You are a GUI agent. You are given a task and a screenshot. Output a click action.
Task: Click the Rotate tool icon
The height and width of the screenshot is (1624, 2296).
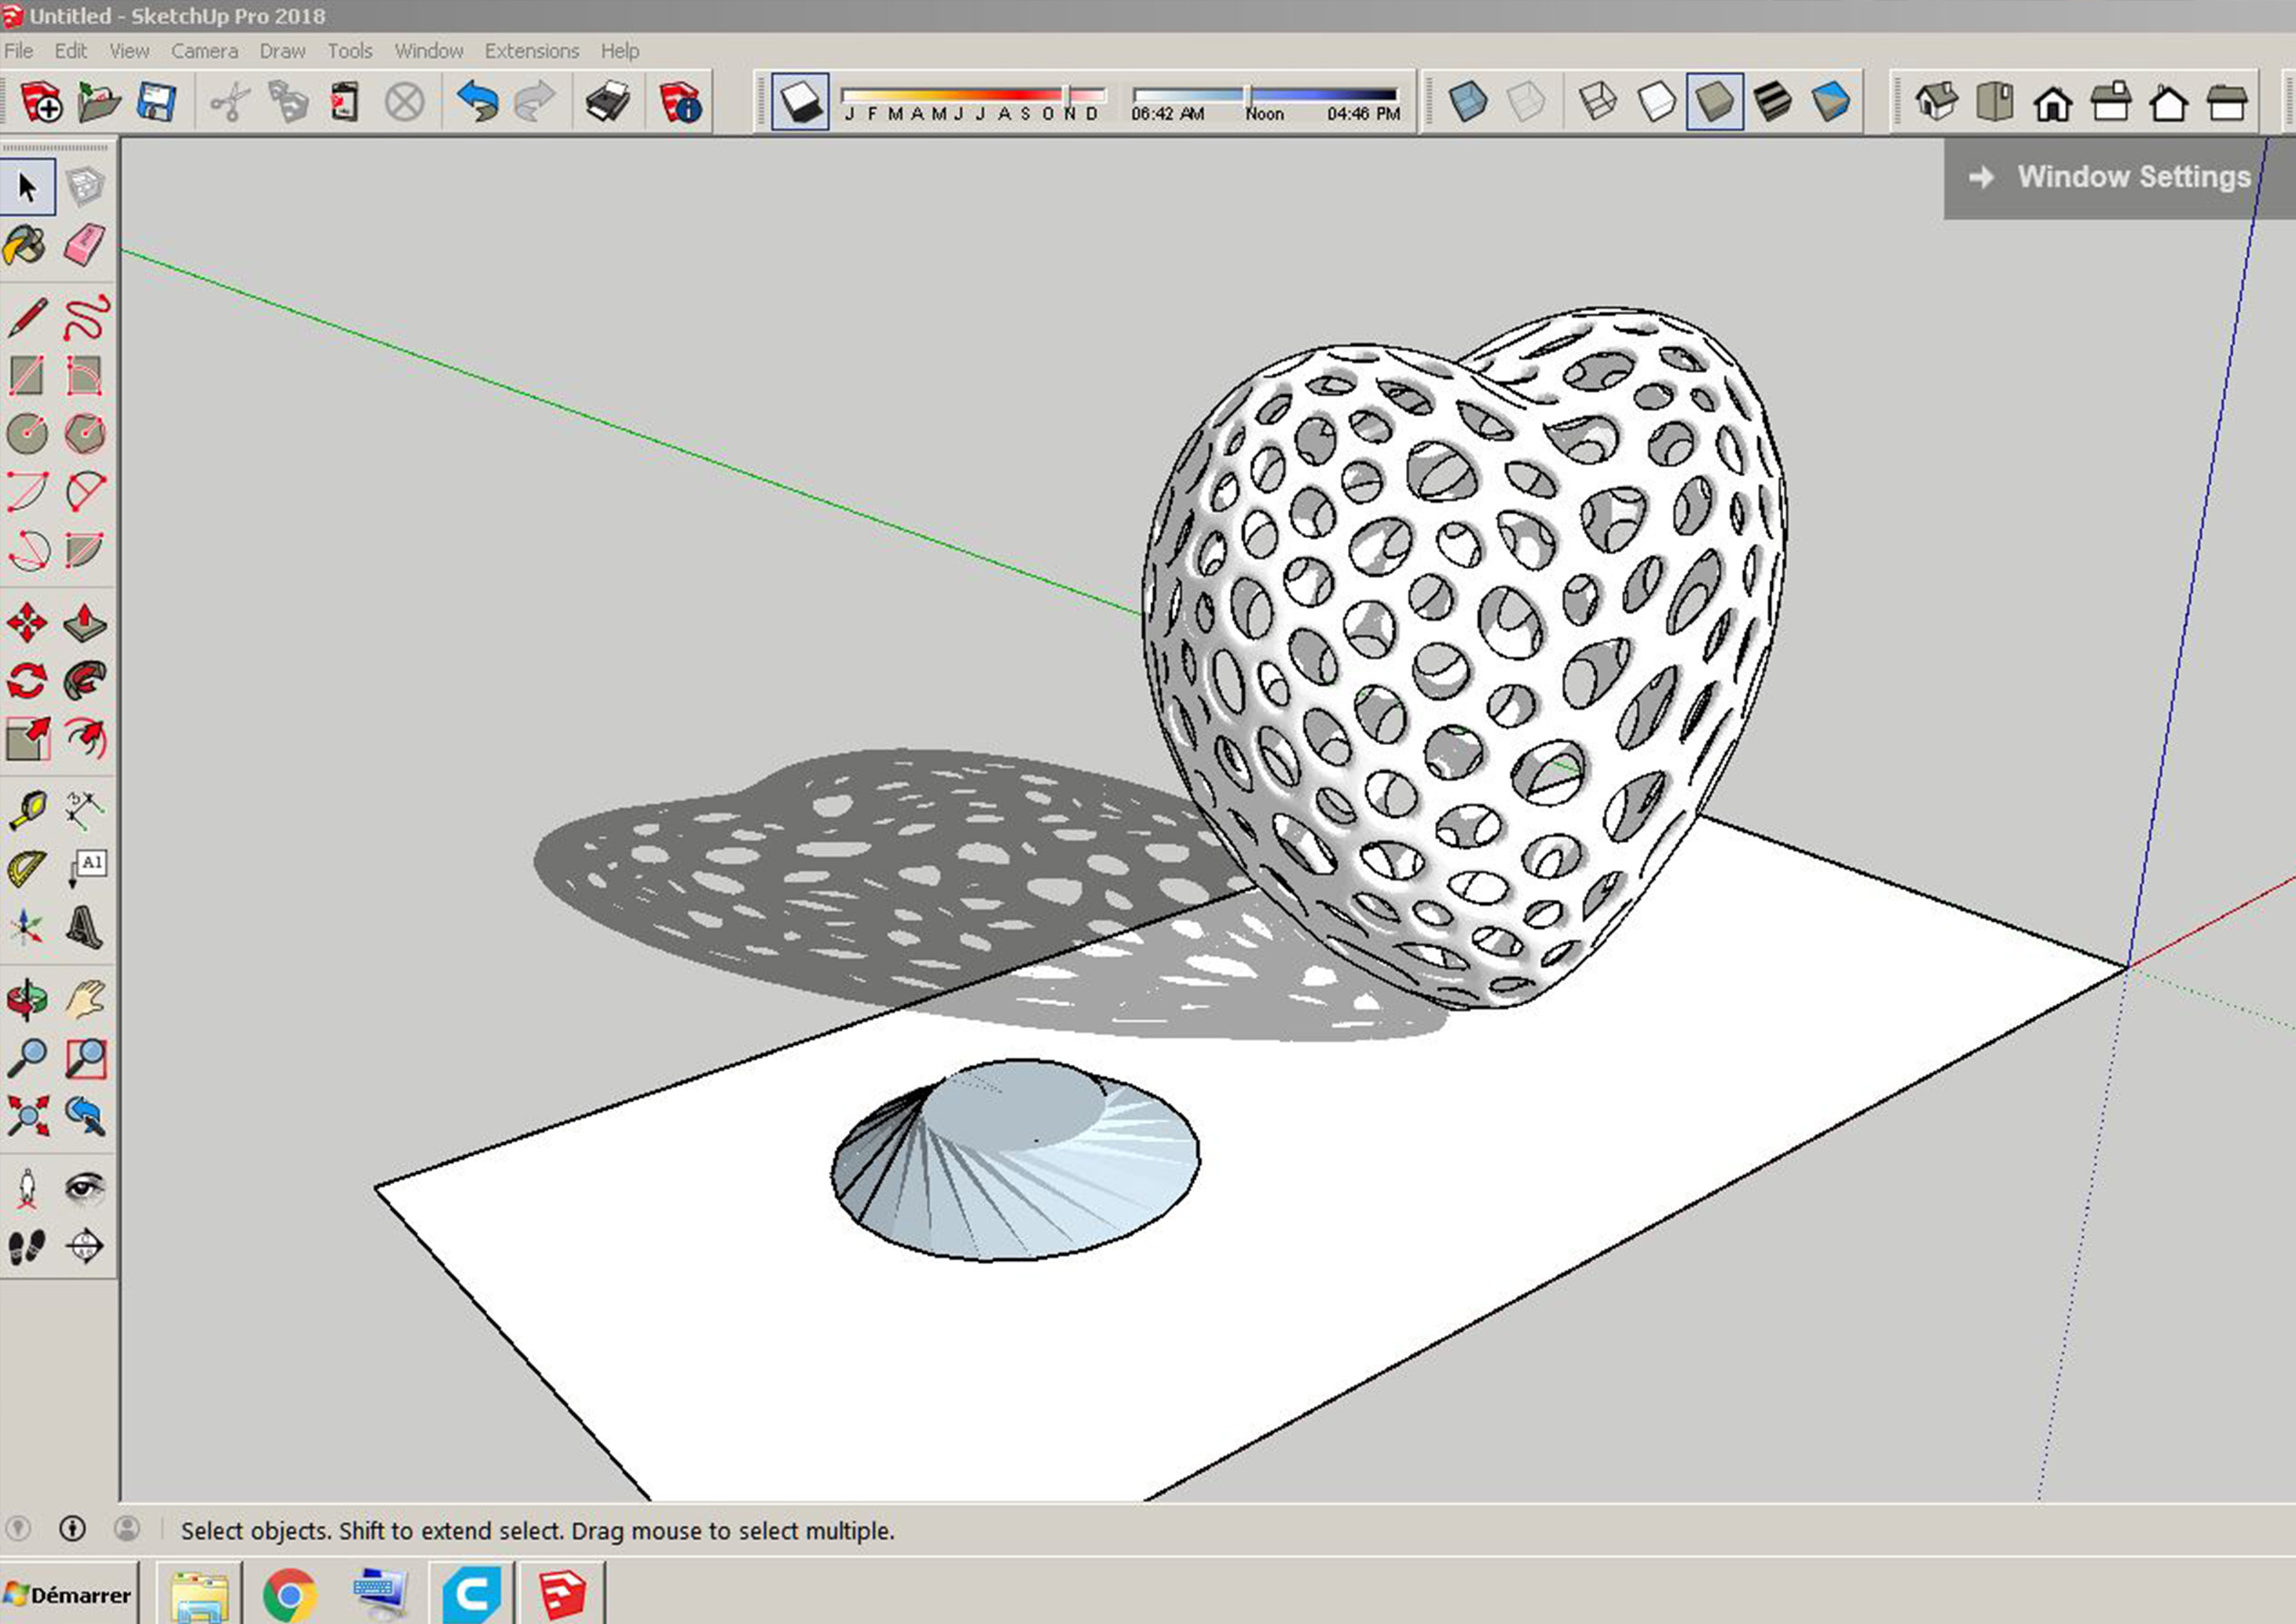click(28, 682)
